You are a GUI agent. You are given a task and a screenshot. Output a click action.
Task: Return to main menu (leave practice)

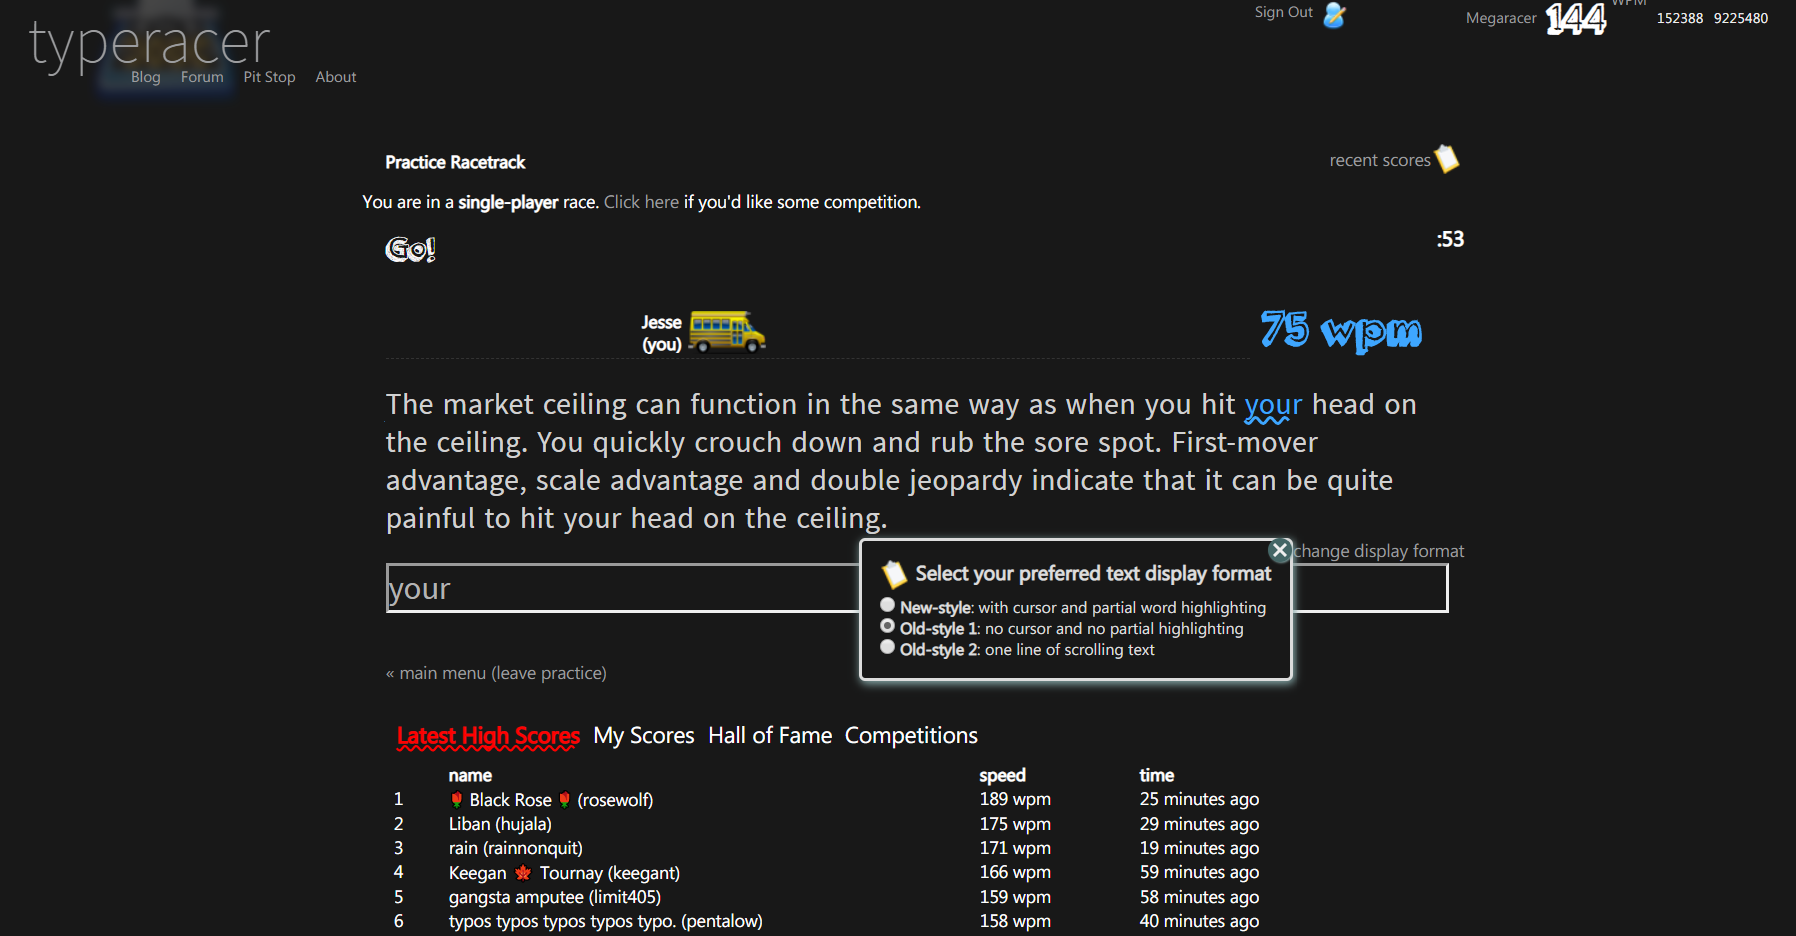coord(496,673)
